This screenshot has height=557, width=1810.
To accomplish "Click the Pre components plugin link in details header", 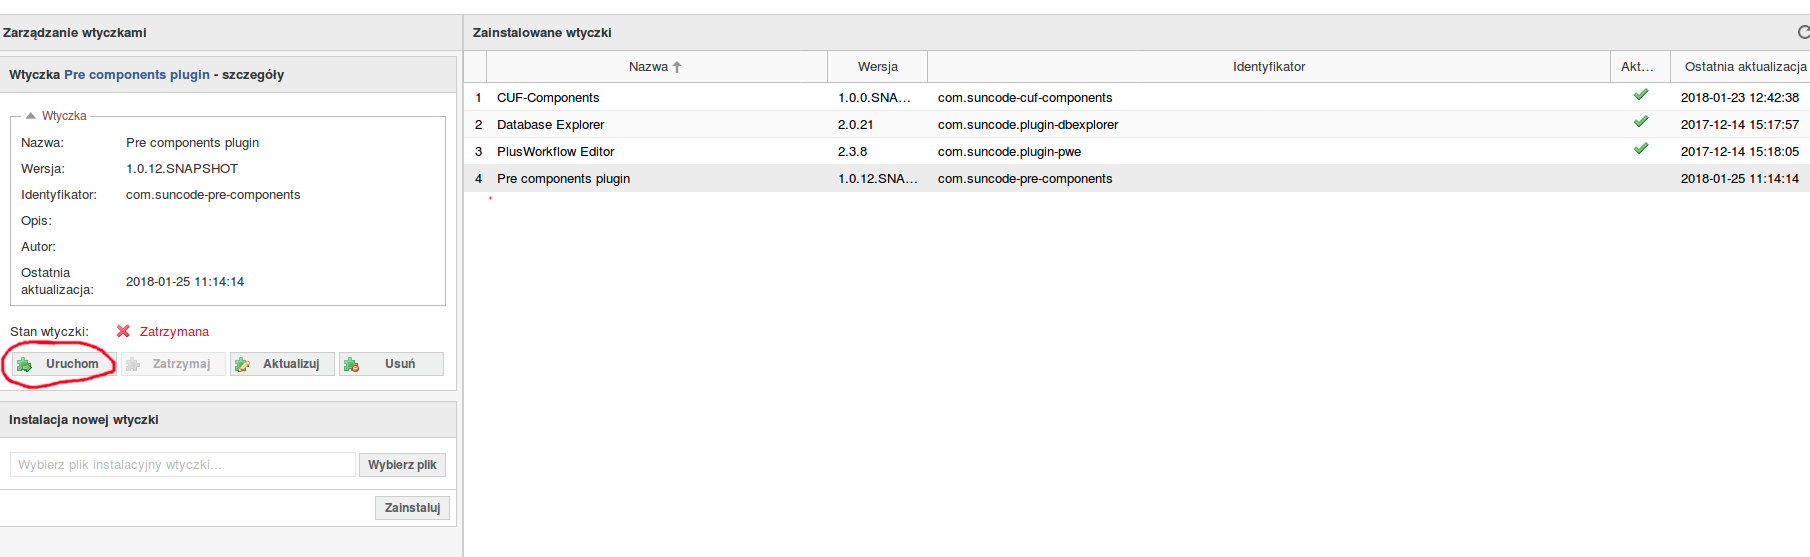I will coord(137,75).
